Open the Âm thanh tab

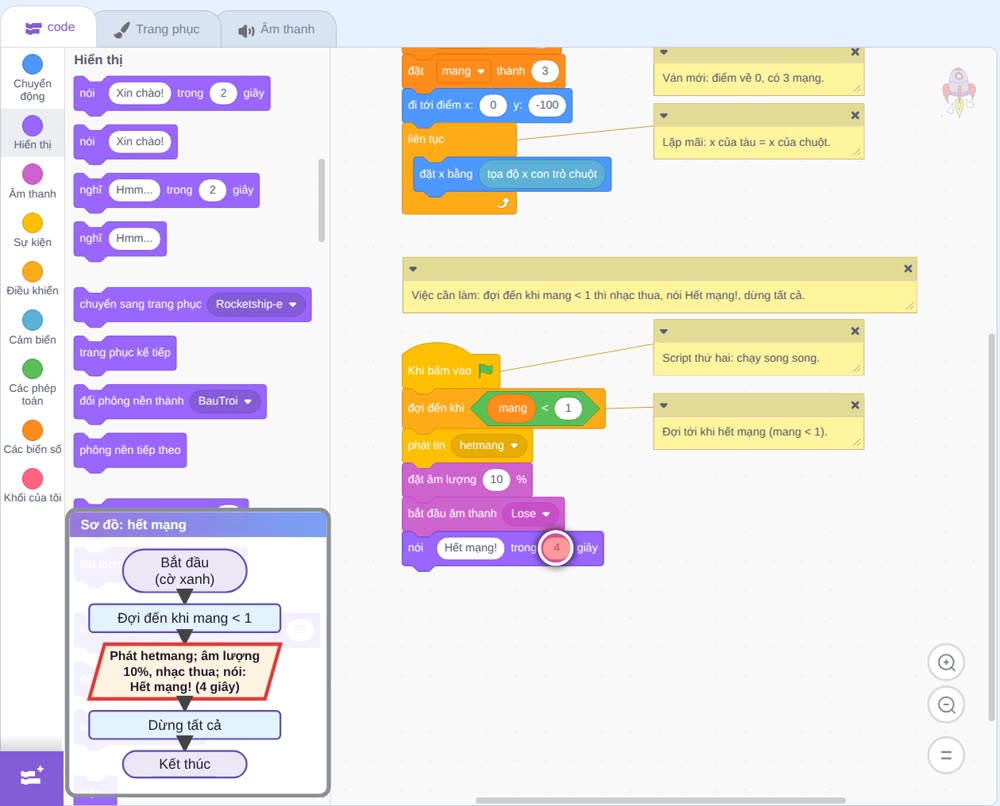tap(277, 29)
